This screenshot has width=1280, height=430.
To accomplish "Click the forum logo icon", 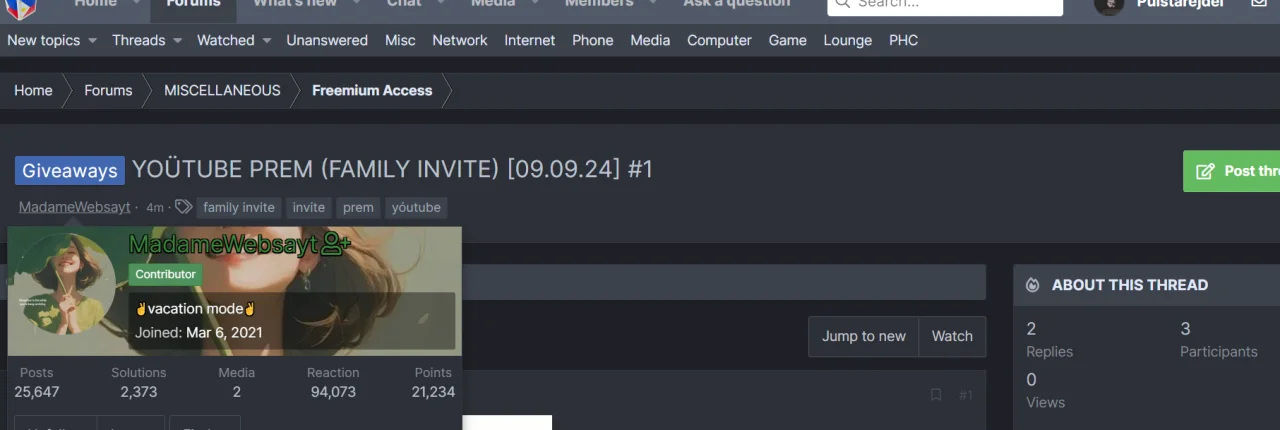I will click(22, 8).
